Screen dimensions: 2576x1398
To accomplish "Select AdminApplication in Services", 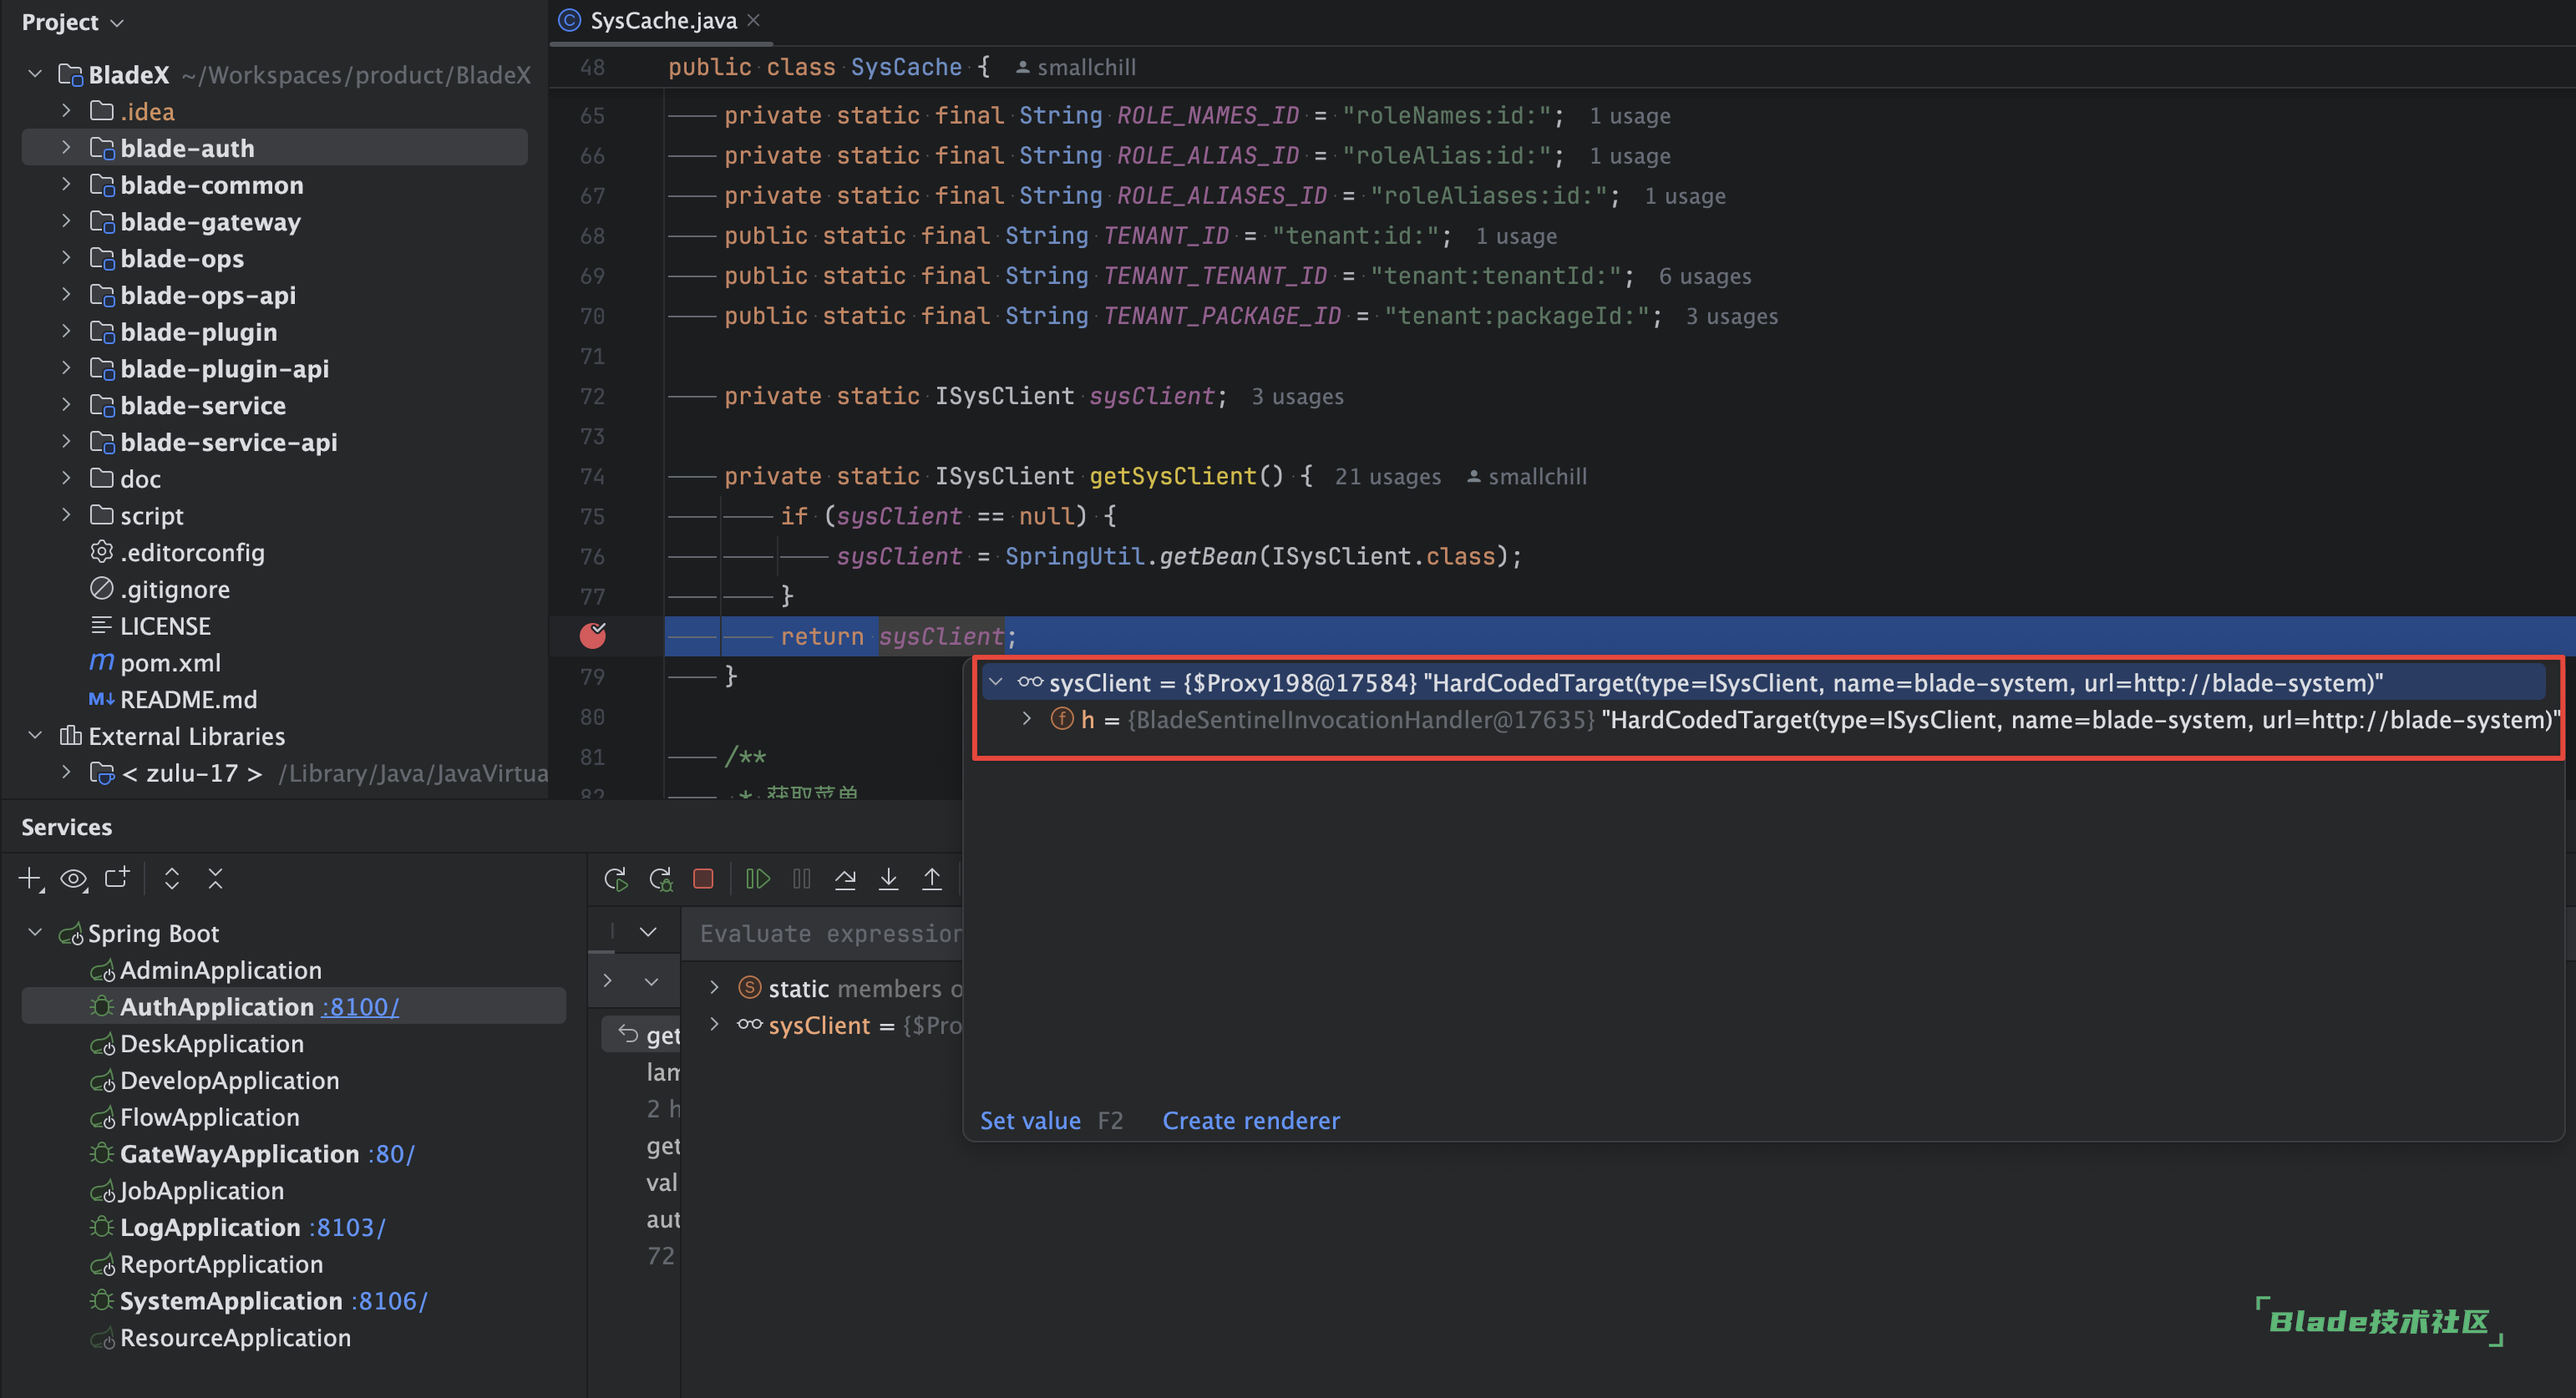I will [220, 970].
